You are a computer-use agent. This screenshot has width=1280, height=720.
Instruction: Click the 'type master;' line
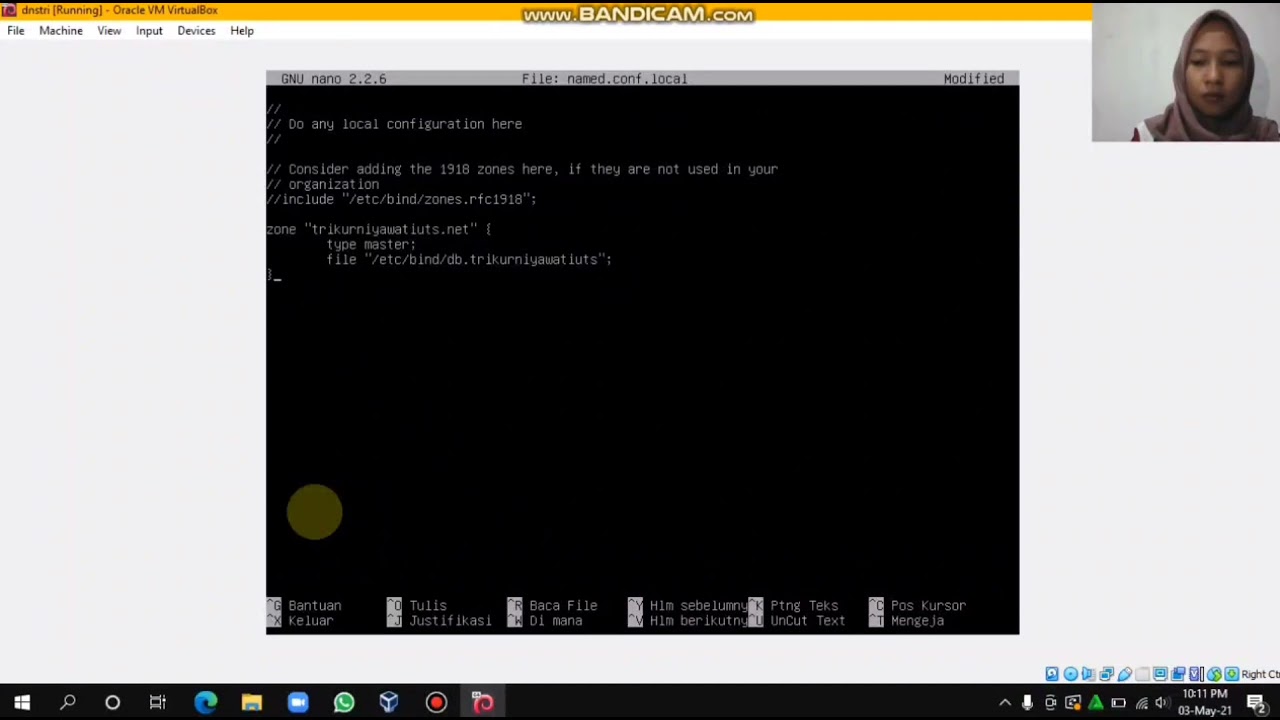(371, 244)
